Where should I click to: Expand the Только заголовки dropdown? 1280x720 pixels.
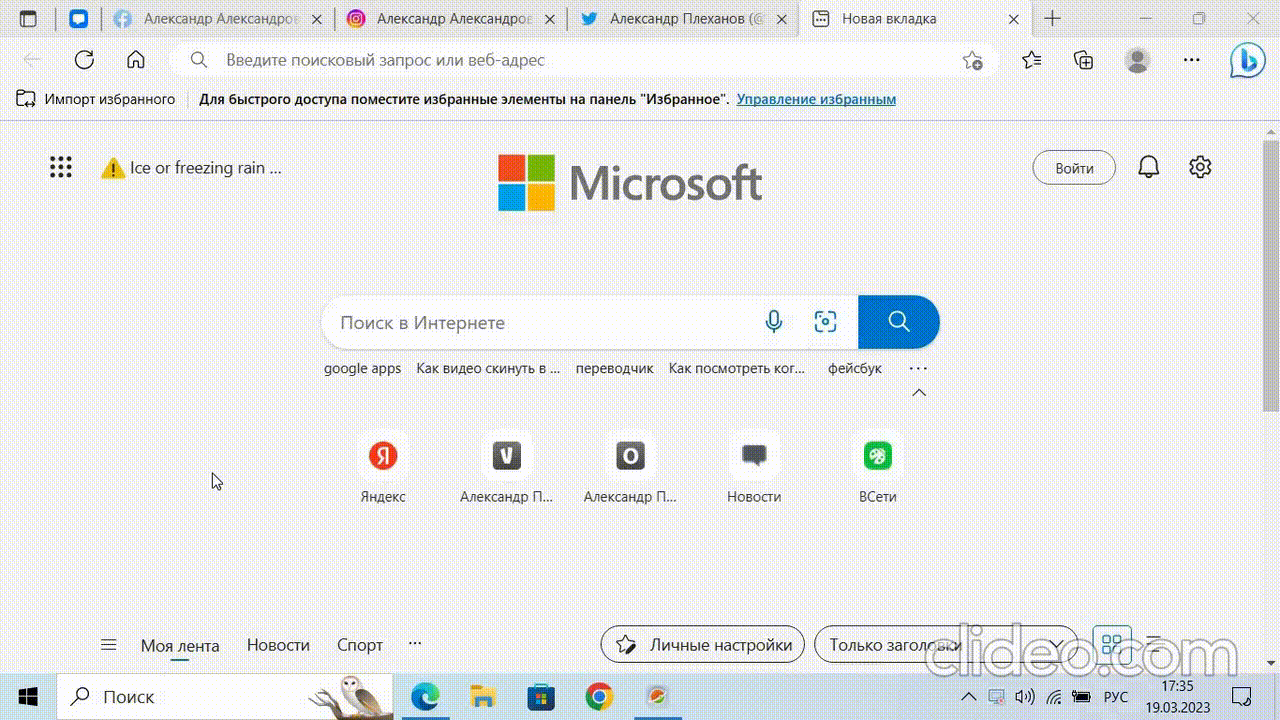tap(946, 645)
